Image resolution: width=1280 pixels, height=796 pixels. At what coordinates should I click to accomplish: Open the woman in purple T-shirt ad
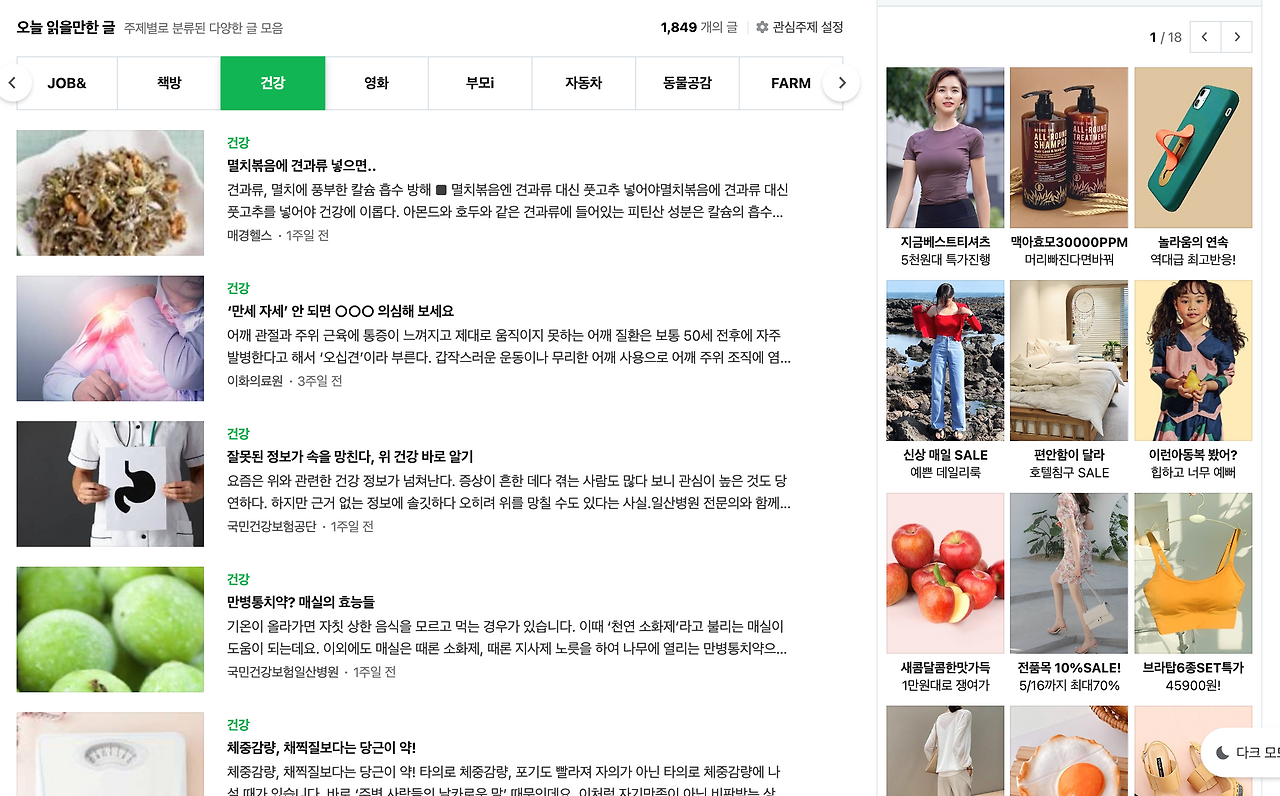945,148
